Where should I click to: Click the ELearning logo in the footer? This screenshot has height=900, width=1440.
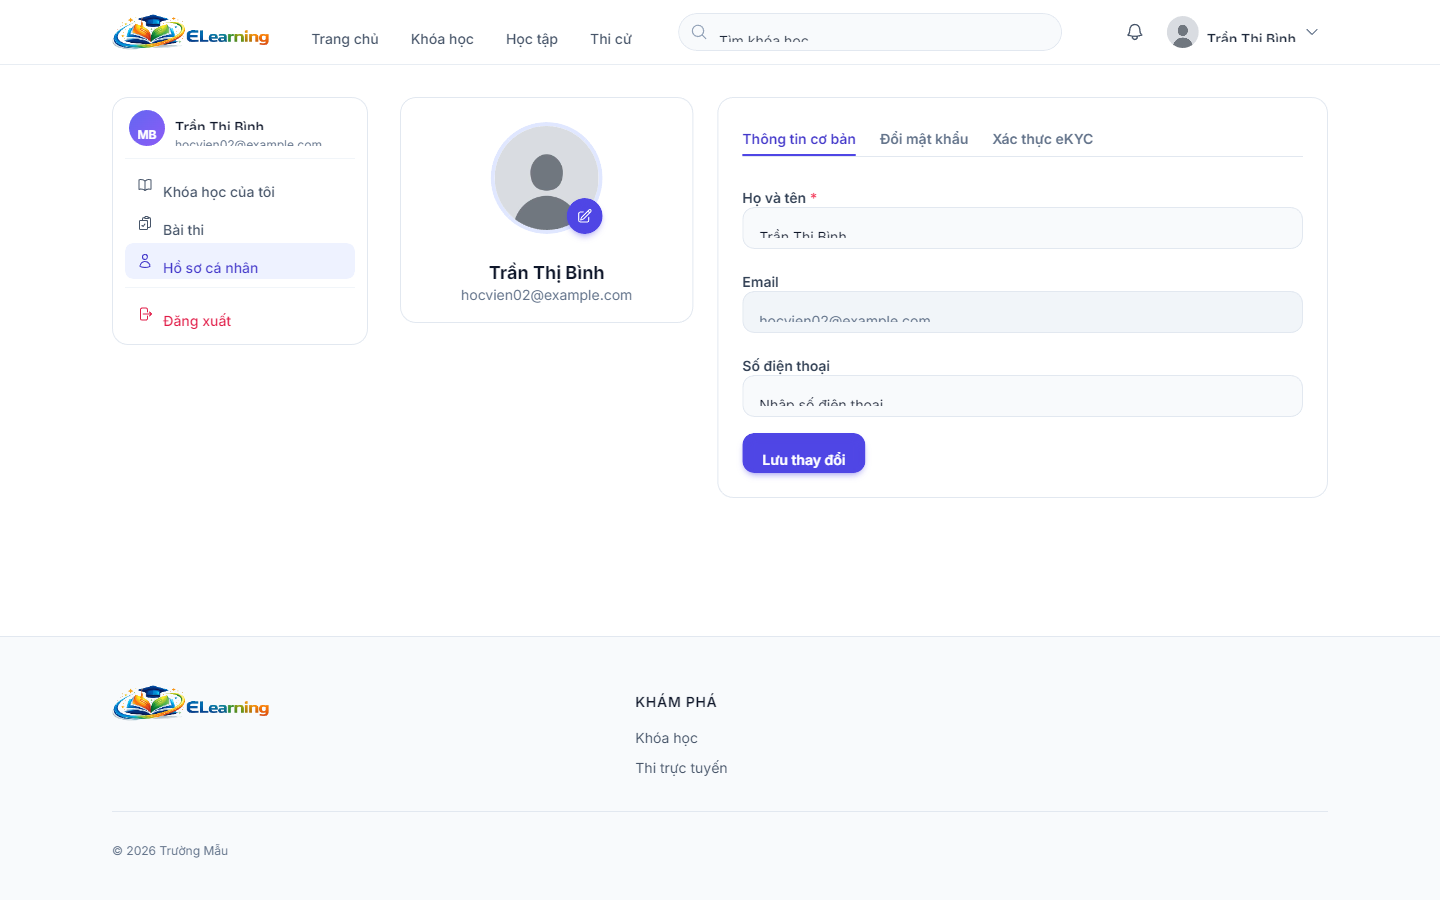point(191,703)
